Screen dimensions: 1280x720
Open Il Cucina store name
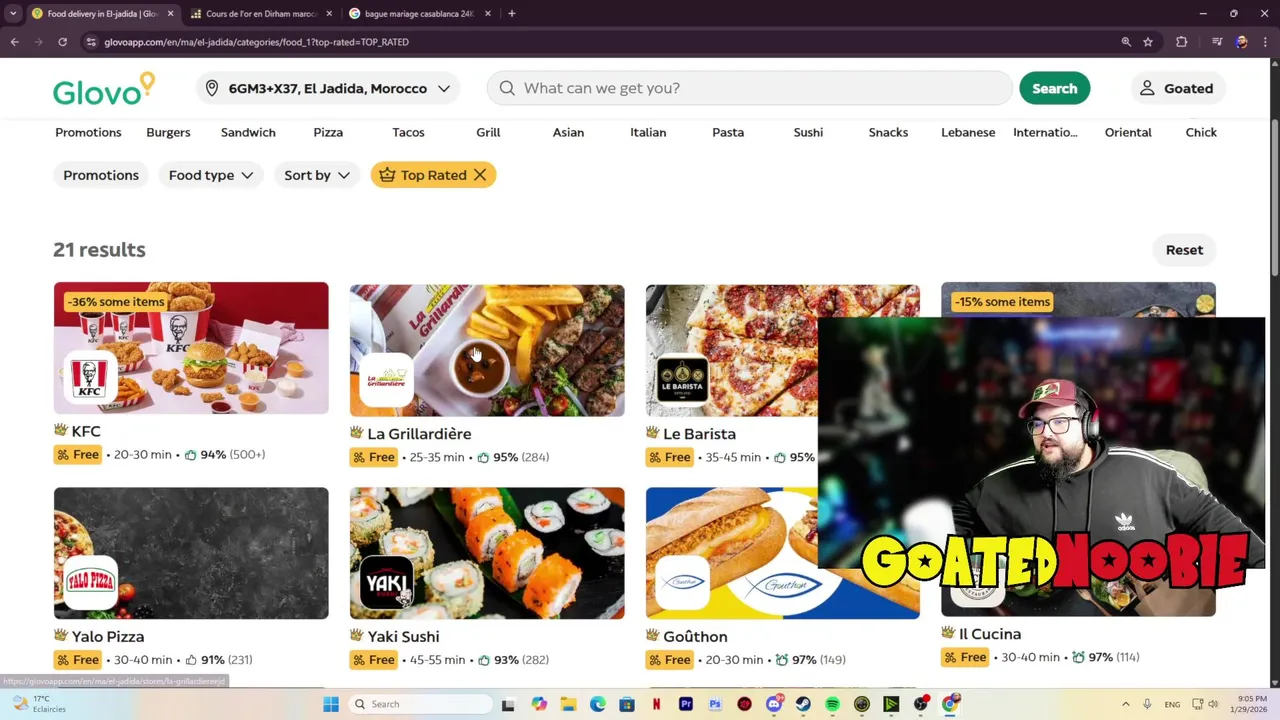pyautogui.click(x=990, y=634)
